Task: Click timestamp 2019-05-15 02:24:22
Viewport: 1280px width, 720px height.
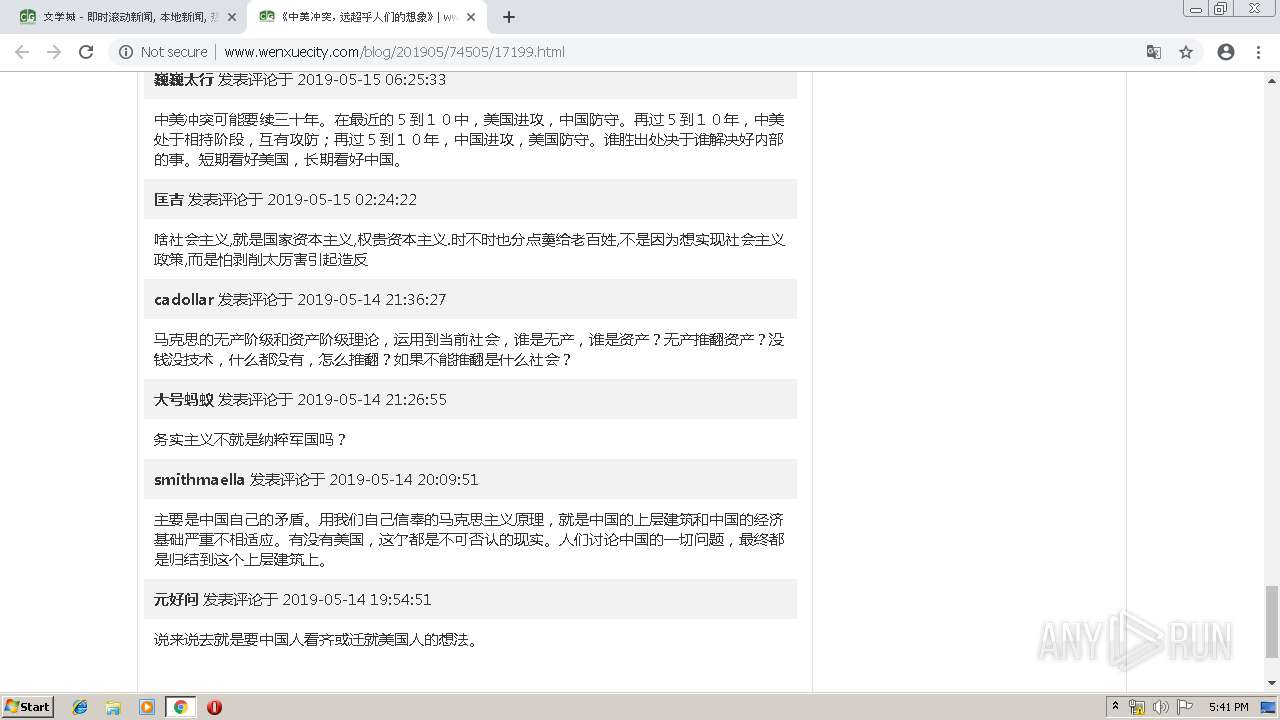Action: coord(342,199)
